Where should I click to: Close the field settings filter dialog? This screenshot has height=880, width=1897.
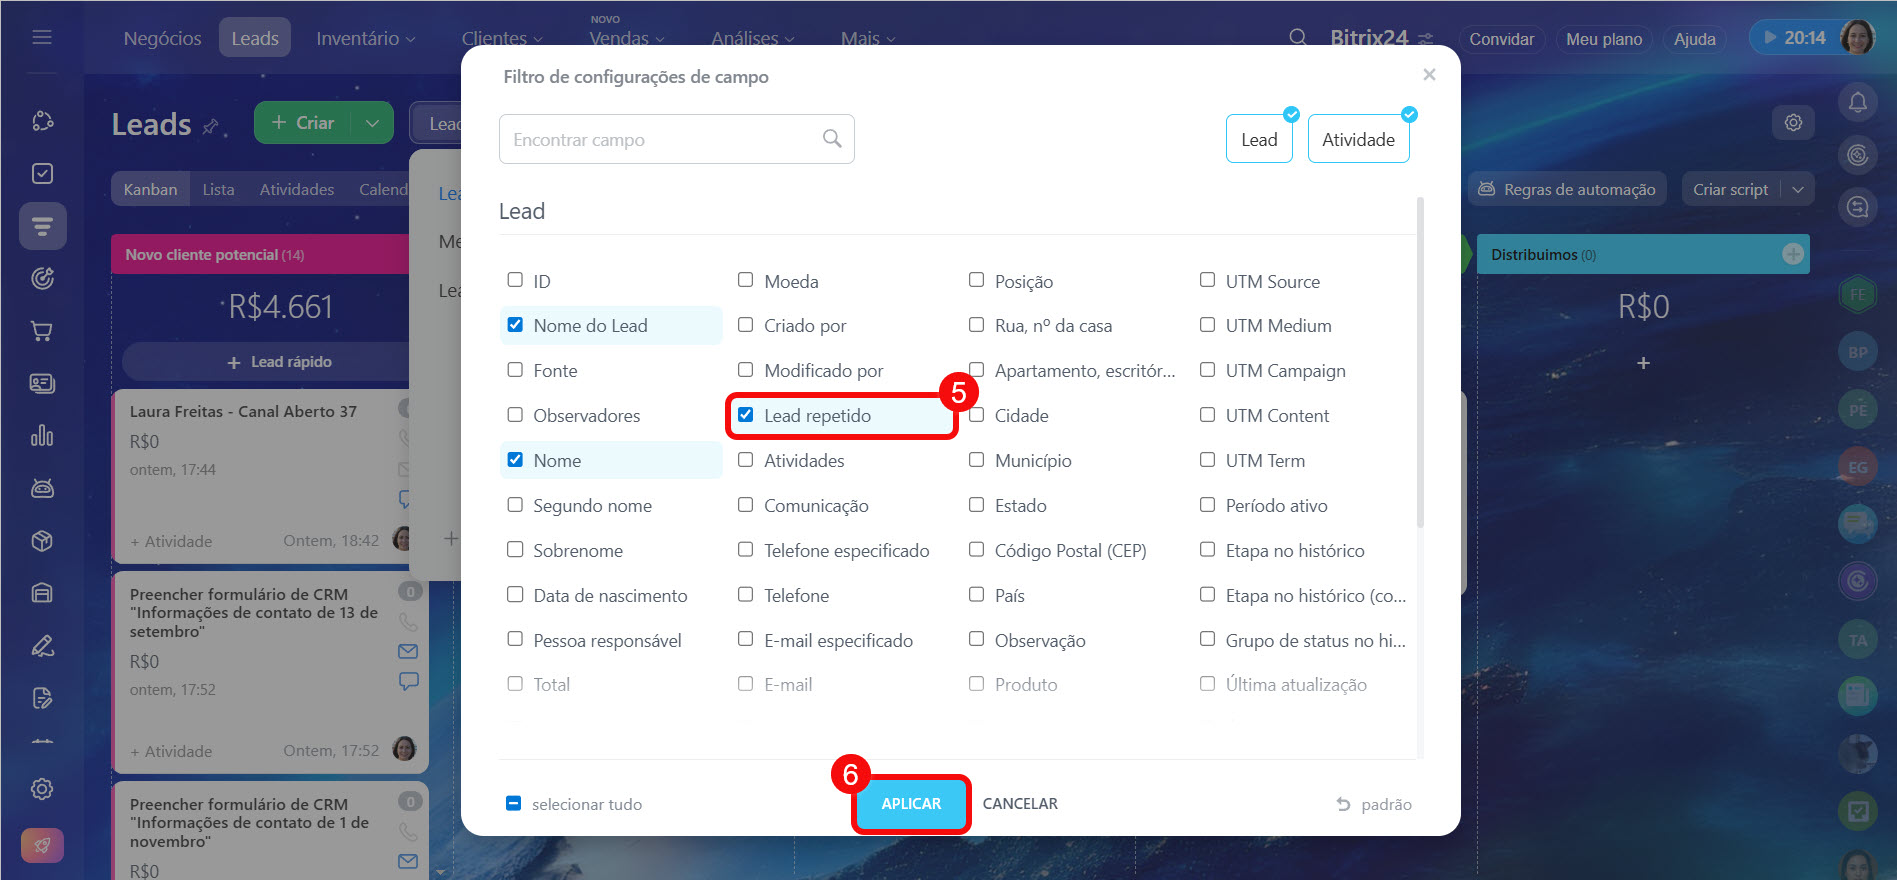tap(1429, 75)
